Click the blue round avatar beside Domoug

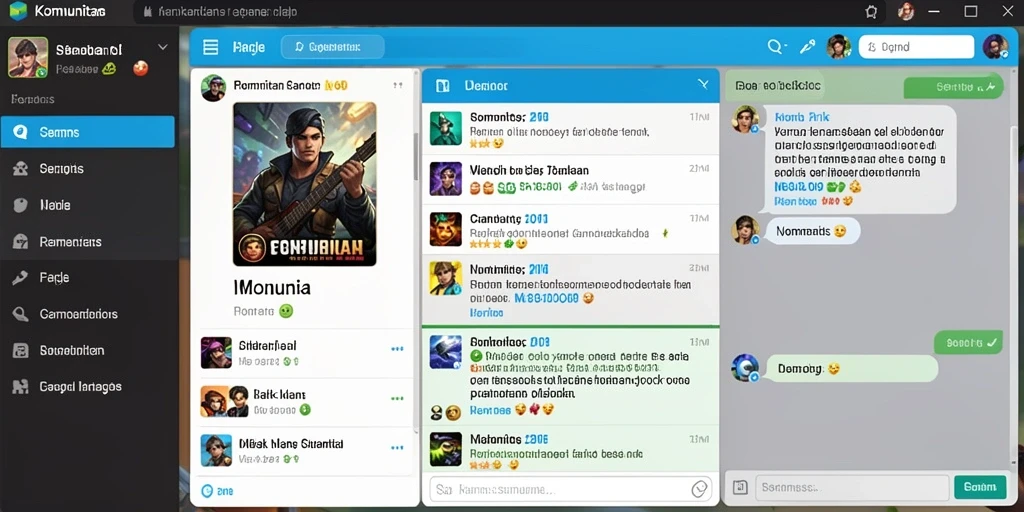click(x=745, y=368)
